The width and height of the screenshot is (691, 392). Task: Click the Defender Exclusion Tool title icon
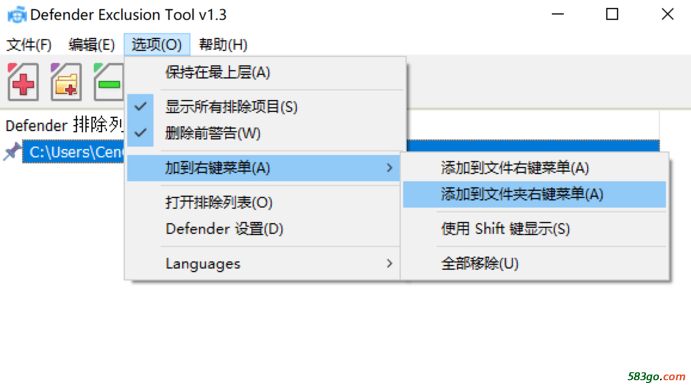[17, 15]
